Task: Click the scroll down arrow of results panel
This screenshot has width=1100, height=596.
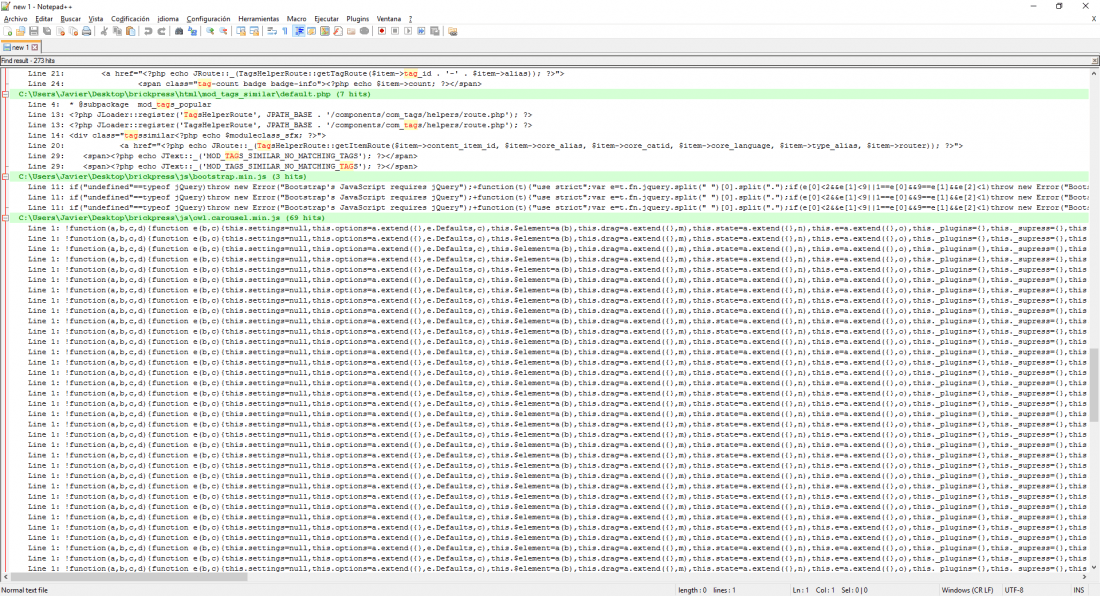Action: pyautogui.click(x=1094, y=567)
